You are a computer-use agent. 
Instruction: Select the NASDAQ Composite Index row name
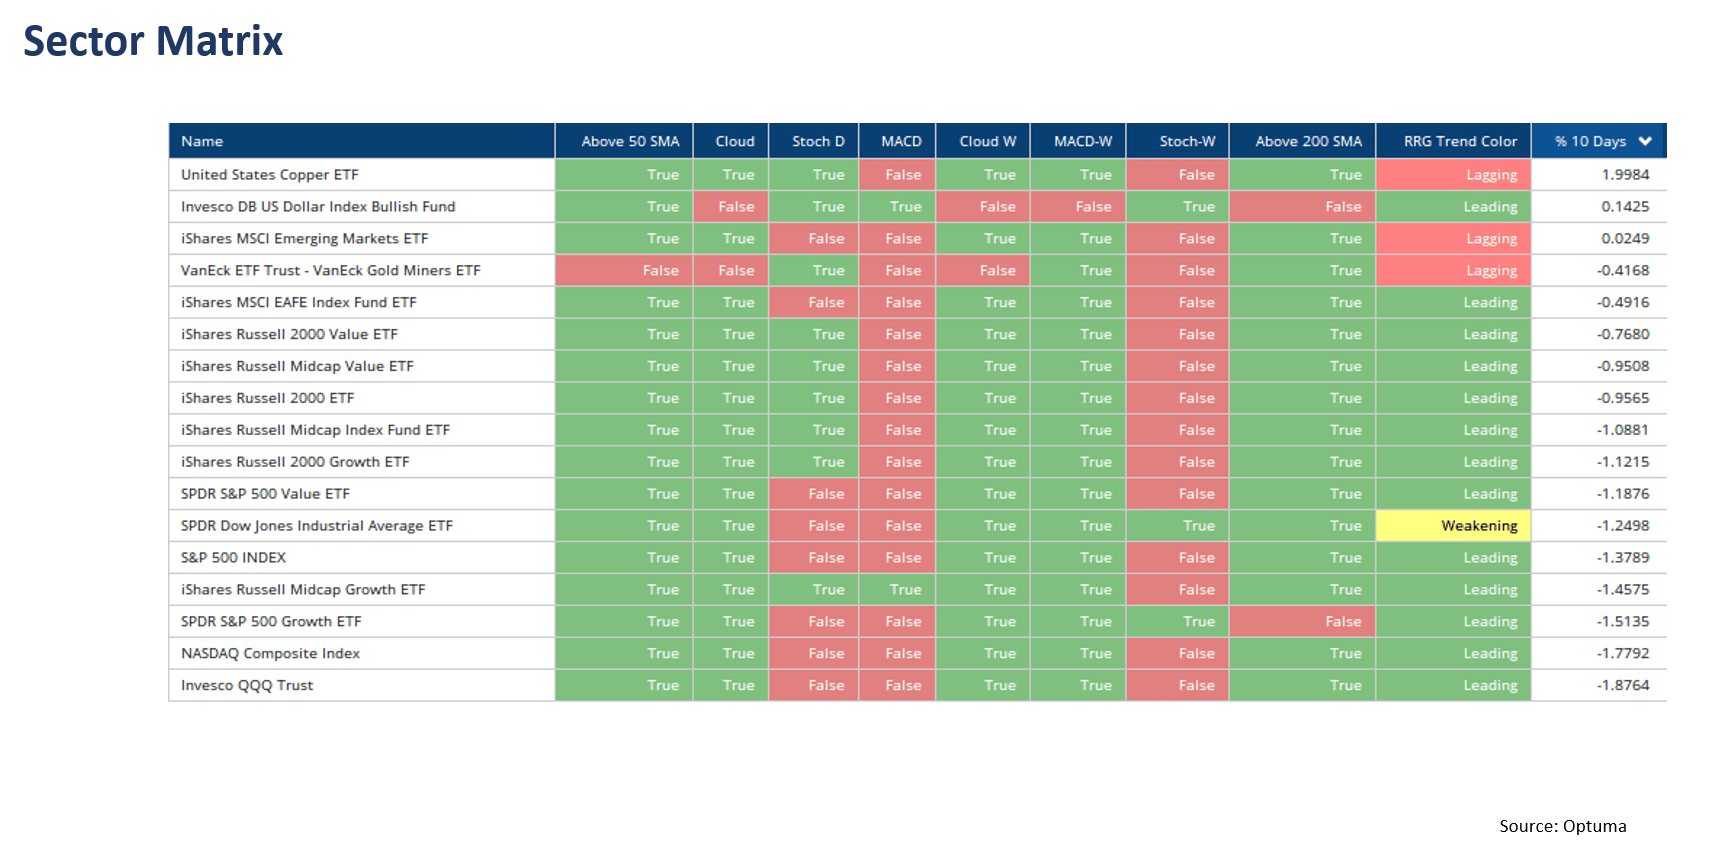point(270,654)
